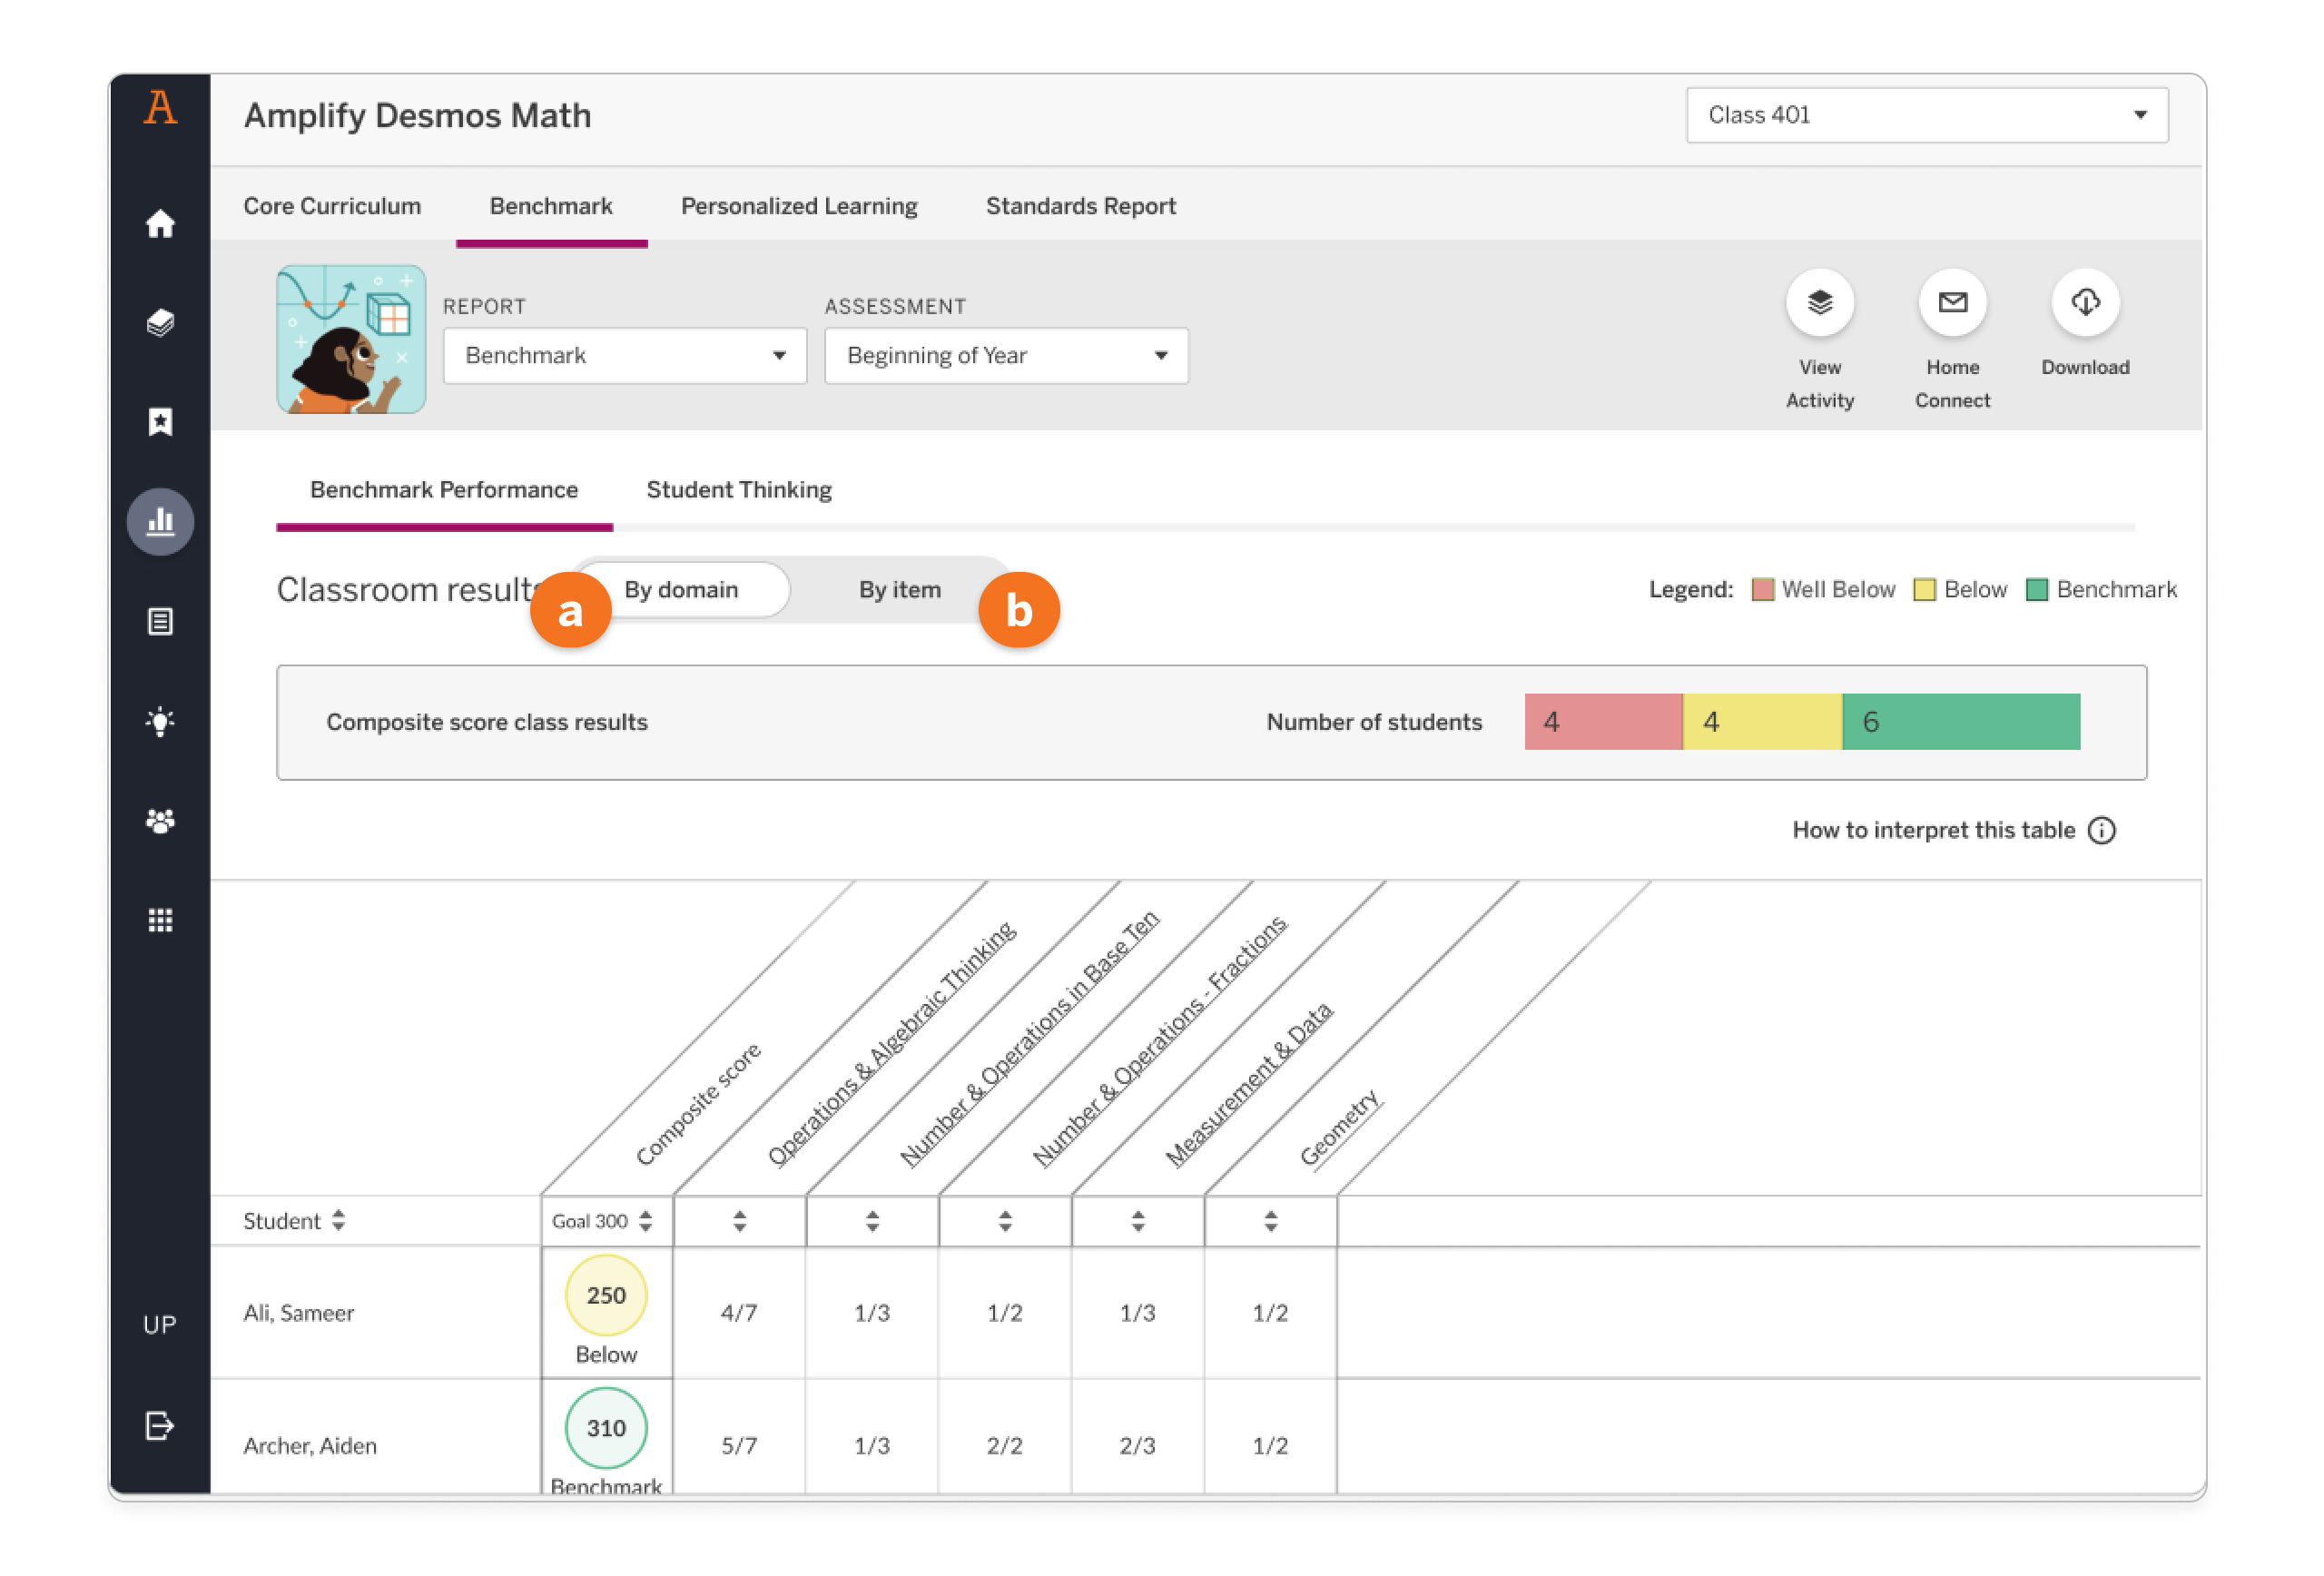This screenshot has width=2324, height=1576.
Task: Switch results view to By item
Action: [x=899, y=590]
